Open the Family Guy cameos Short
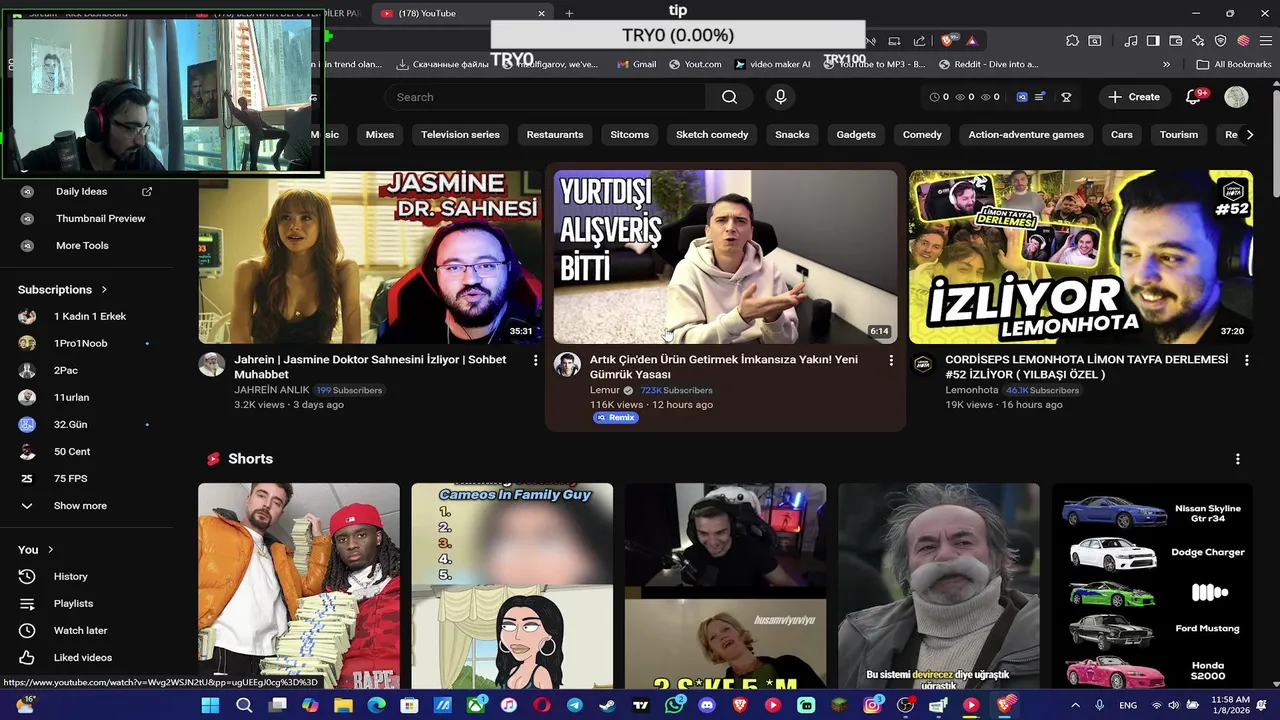The image size is (1280, 720). tap(512, 587)
